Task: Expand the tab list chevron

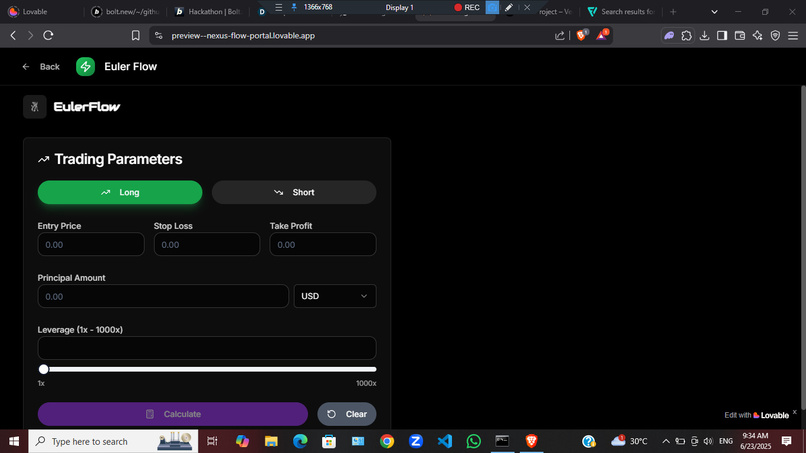Action: 714,11
